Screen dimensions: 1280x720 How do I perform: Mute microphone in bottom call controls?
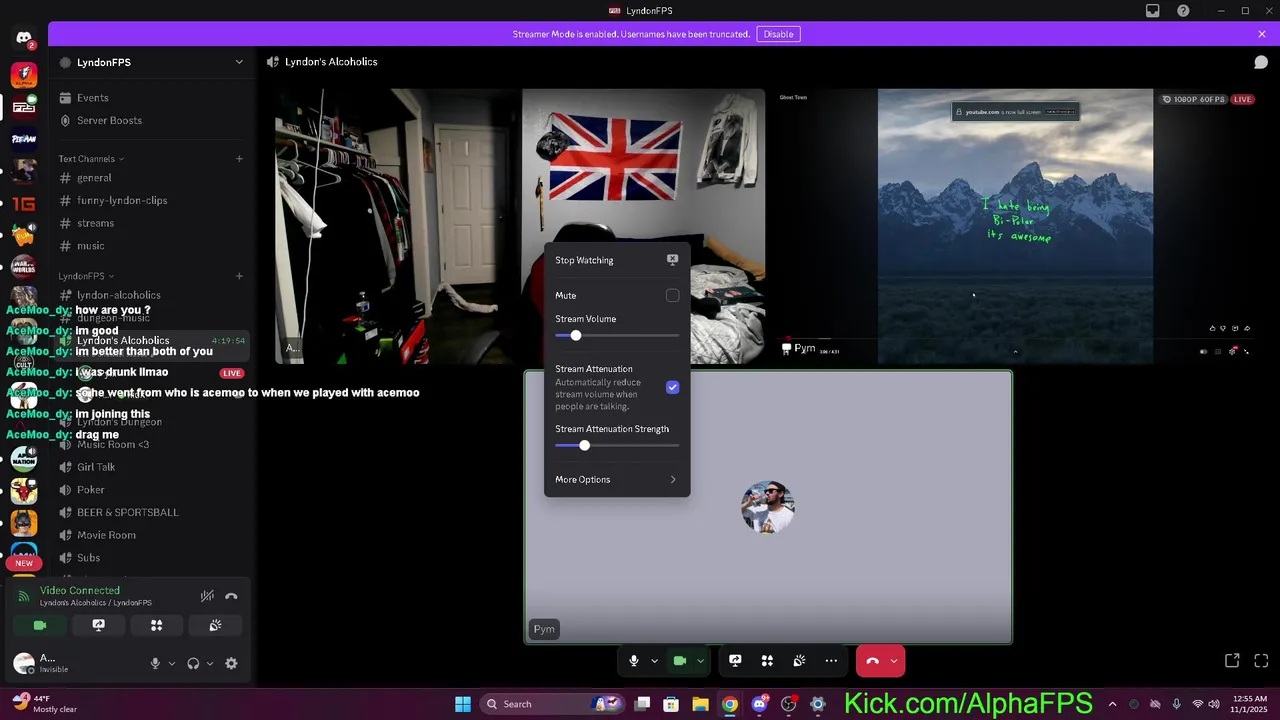634,661
